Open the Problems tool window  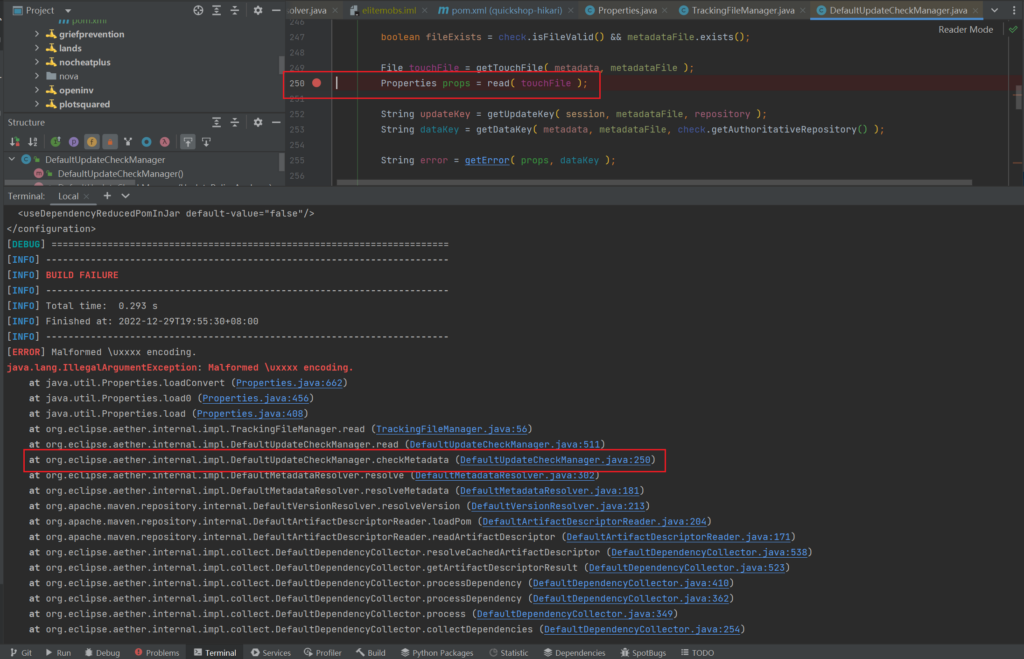click(155, 652)
